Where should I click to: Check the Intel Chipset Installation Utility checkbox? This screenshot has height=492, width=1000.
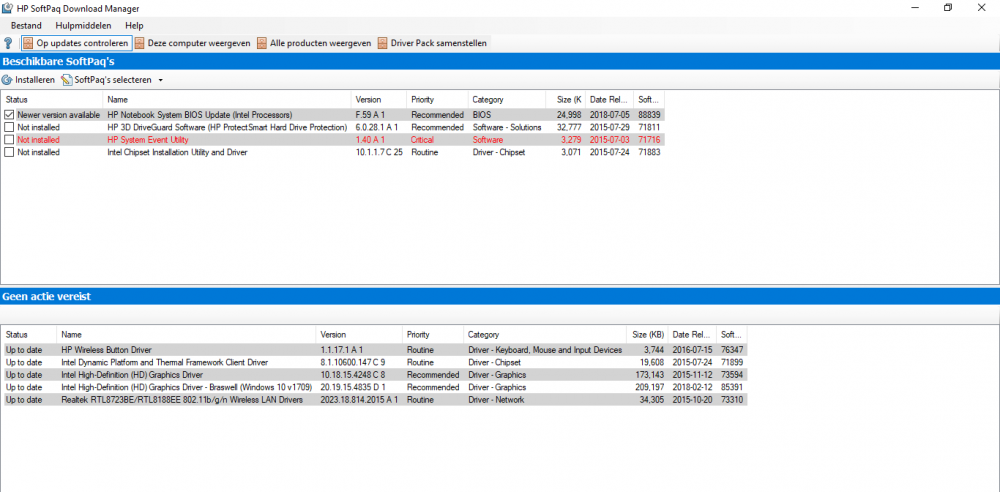(x=9, y=153)
